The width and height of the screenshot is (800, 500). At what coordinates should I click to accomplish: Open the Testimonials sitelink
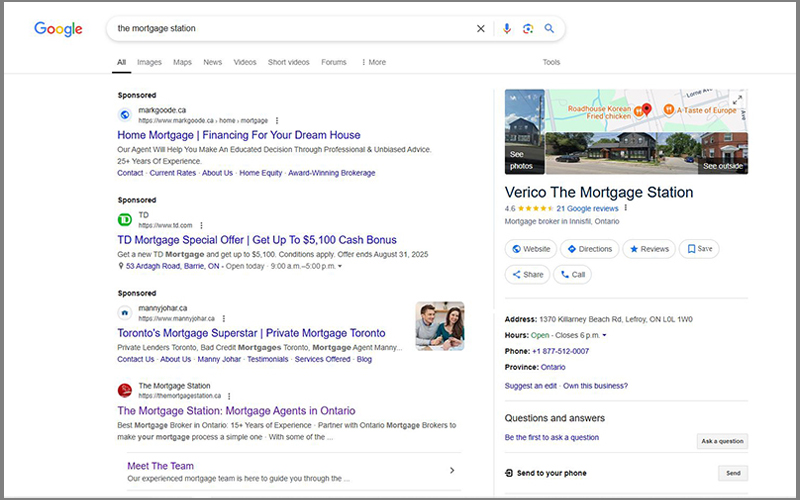268,359
